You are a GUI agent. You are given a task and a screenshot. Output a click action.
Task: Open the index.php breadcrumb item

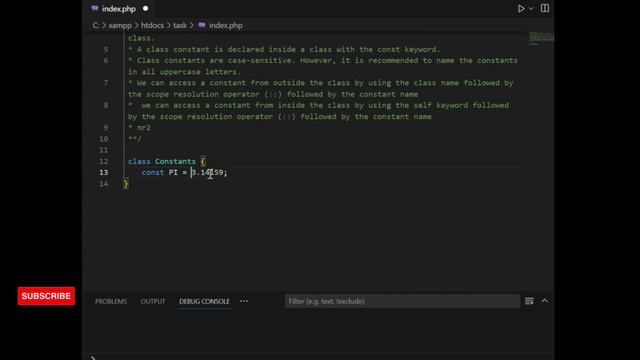click(x=226, y=25)
